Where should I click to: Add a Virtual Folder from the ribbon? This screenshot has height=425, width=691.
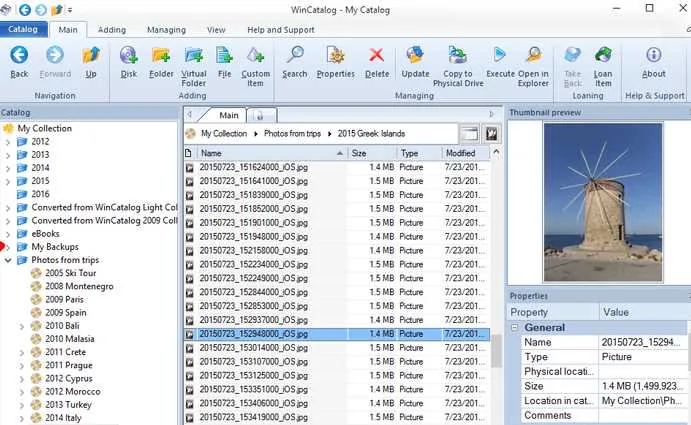coord(193,67)
